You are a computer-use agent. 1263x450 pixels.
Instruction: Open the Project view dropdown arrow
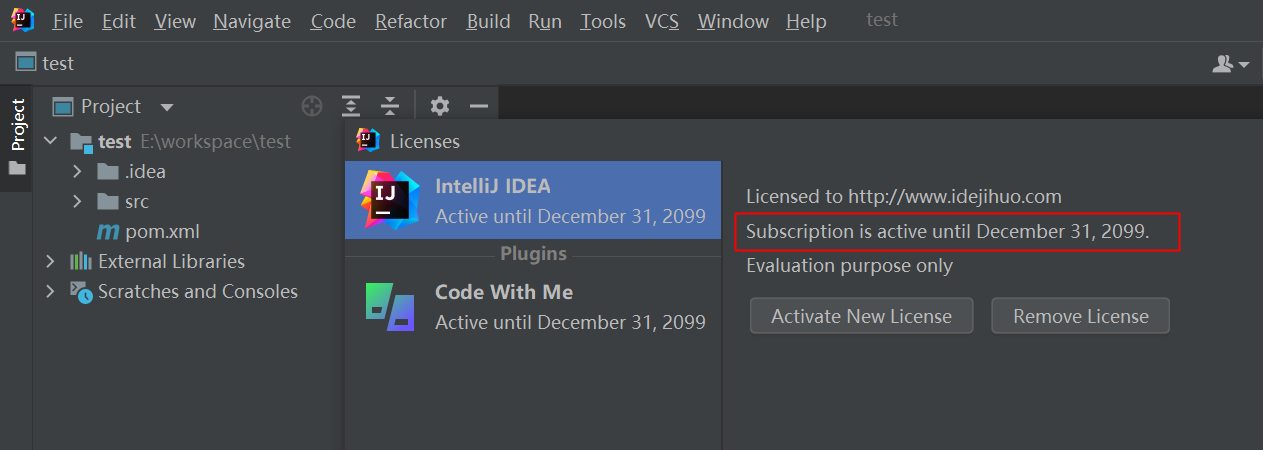click(x=167, y=107)
